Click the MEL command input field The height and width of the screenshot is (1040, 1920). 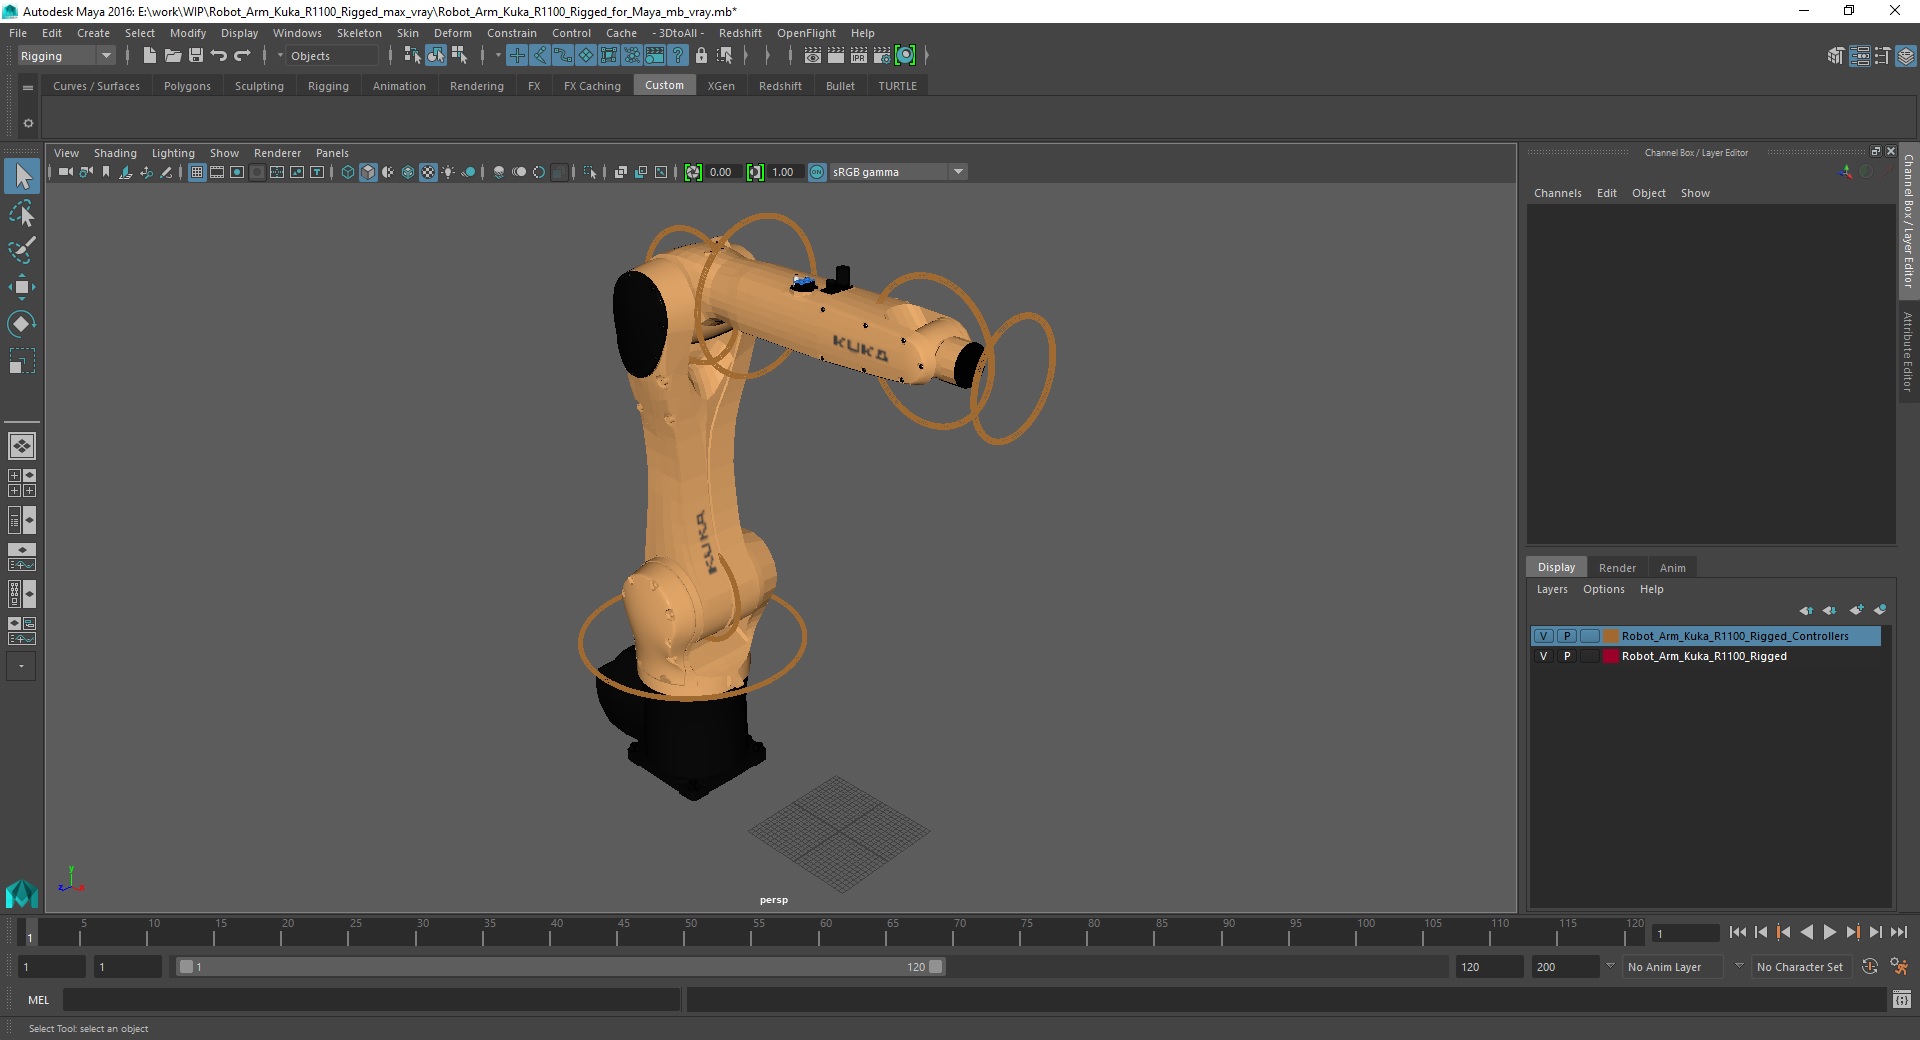[372, 999]
